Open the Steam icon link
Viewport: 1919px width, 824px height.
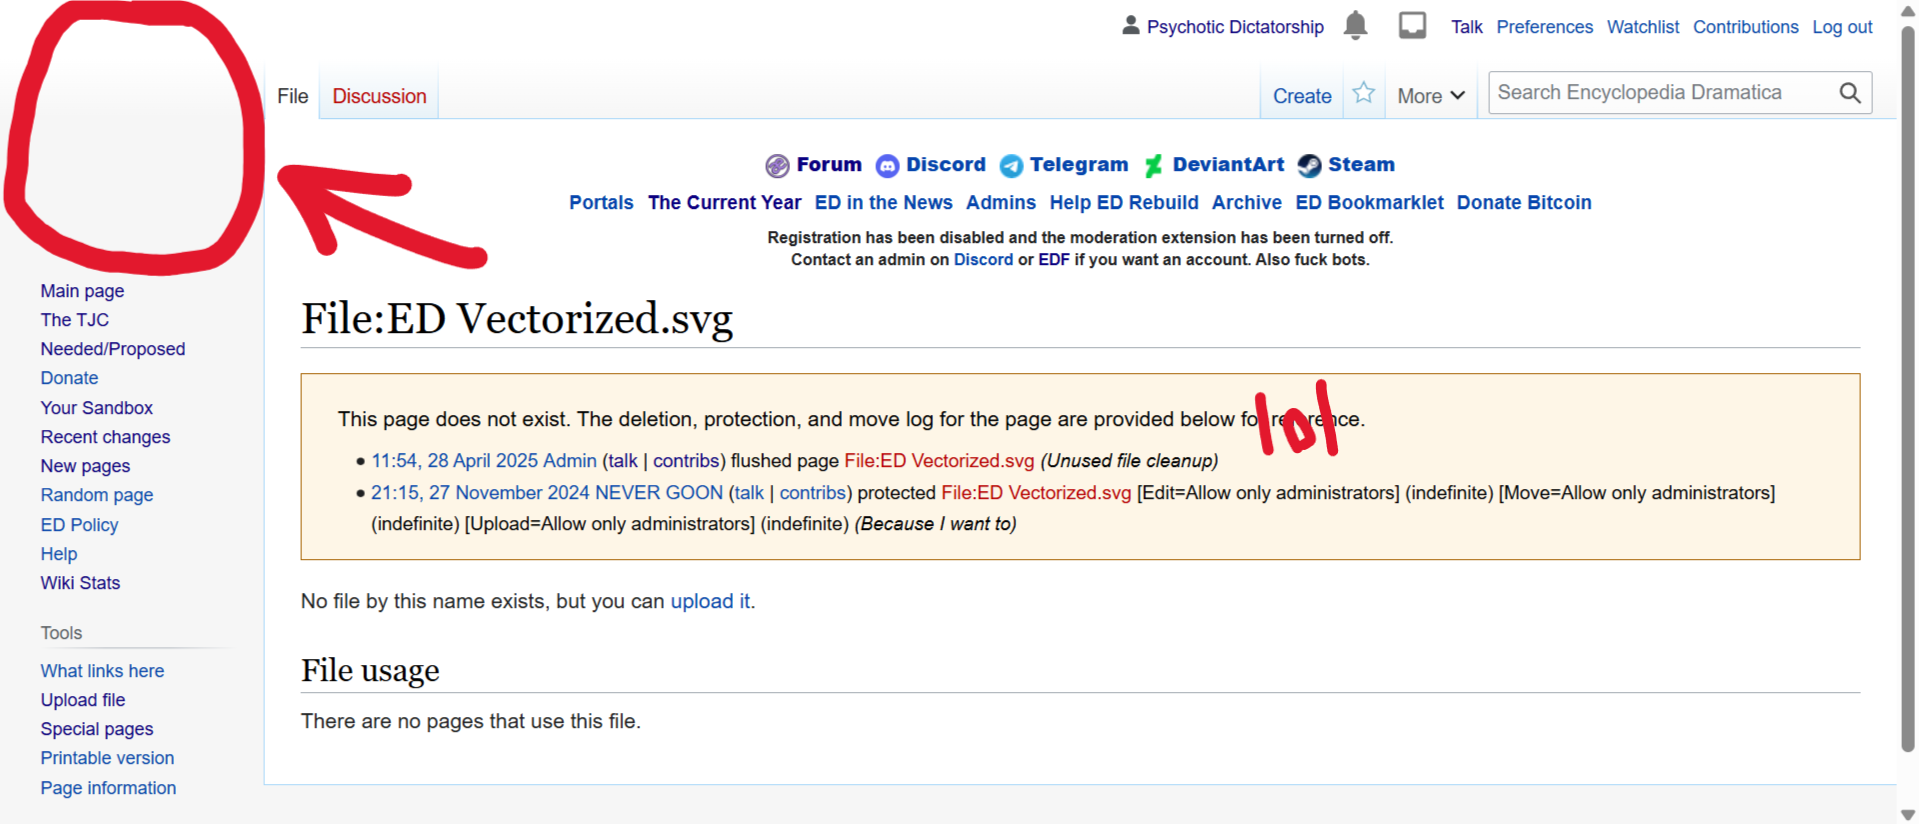click(x=1309, y=165)
